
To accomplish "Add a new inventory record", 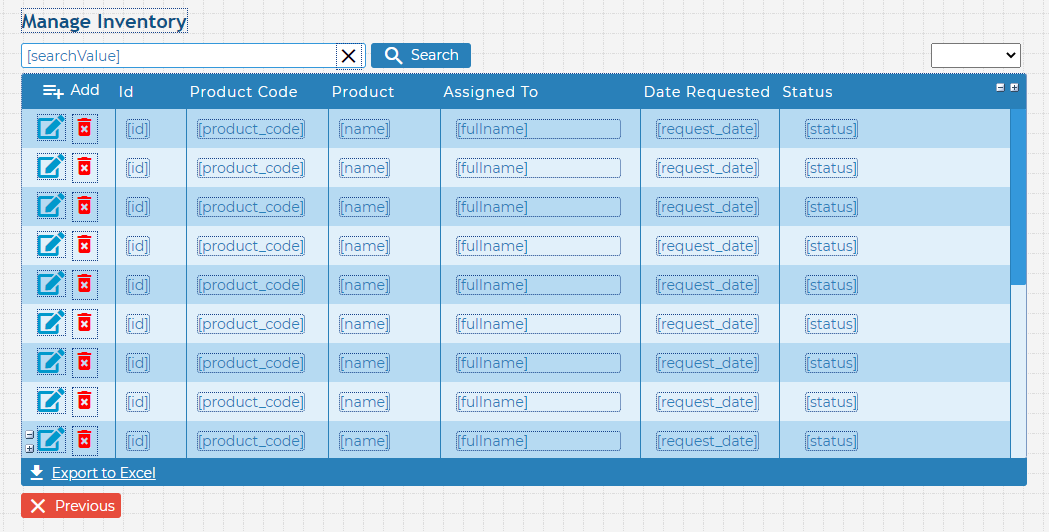I will pyautogui.click(x=71, y=90).
